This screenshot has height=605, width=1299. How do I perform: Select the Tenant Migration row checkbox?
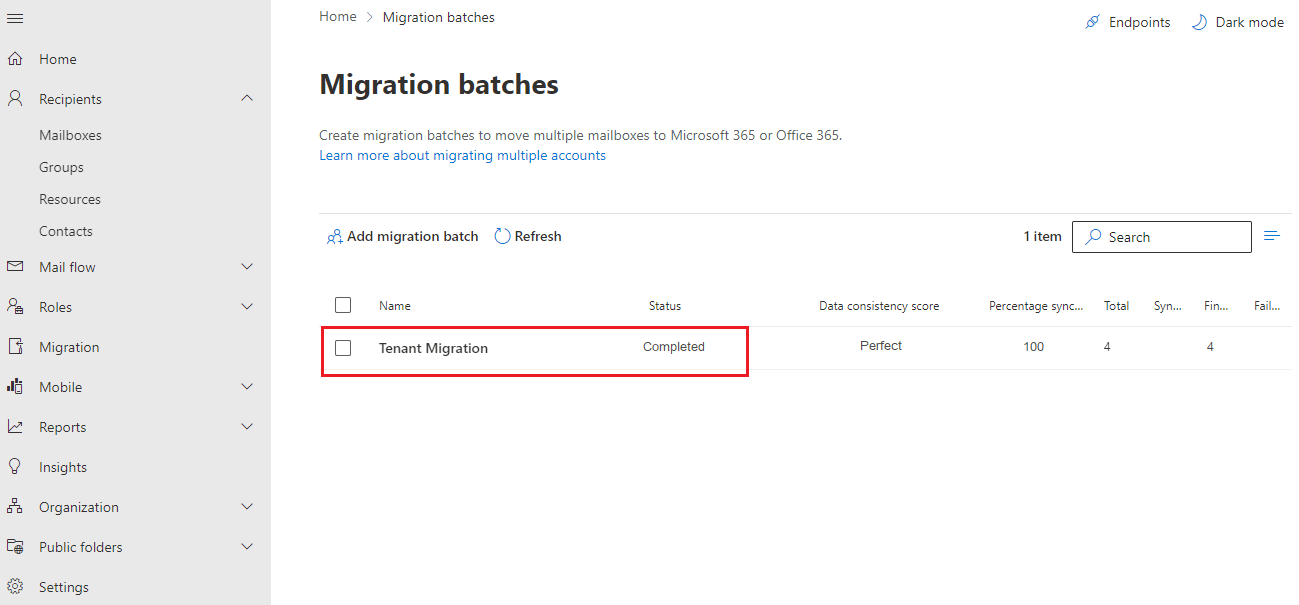(343, 348)
